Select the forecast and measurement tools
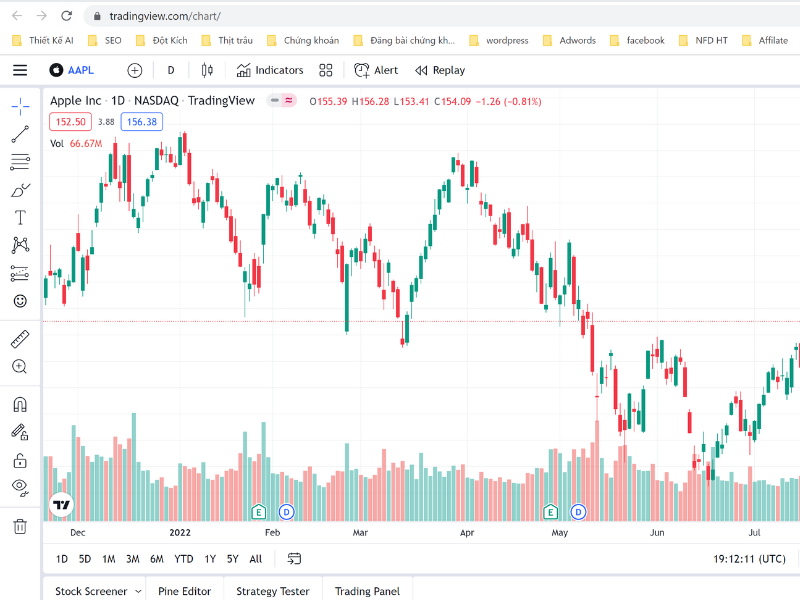Viewport: 800px width, 600px height. tap(20, 273)
